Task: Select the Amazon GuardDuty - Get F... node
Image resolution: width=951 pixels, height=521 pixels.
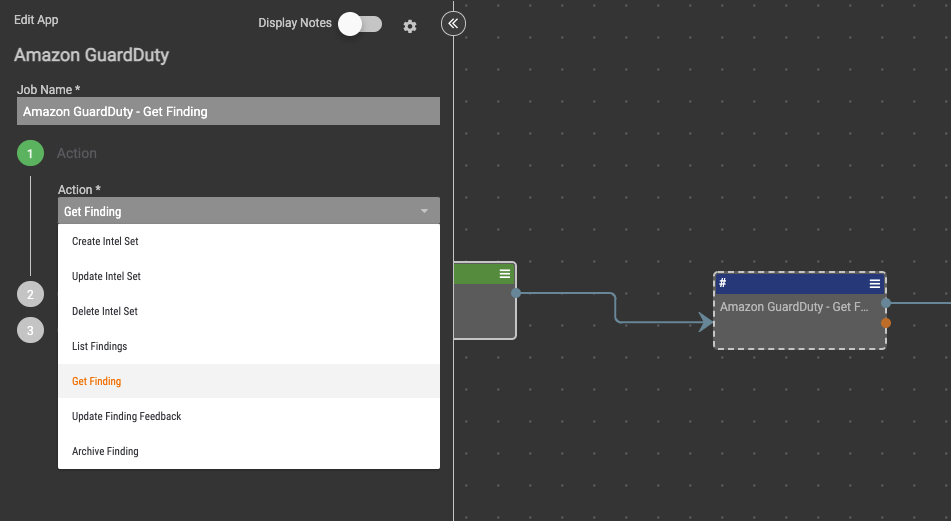Action: tap(799, 311)
